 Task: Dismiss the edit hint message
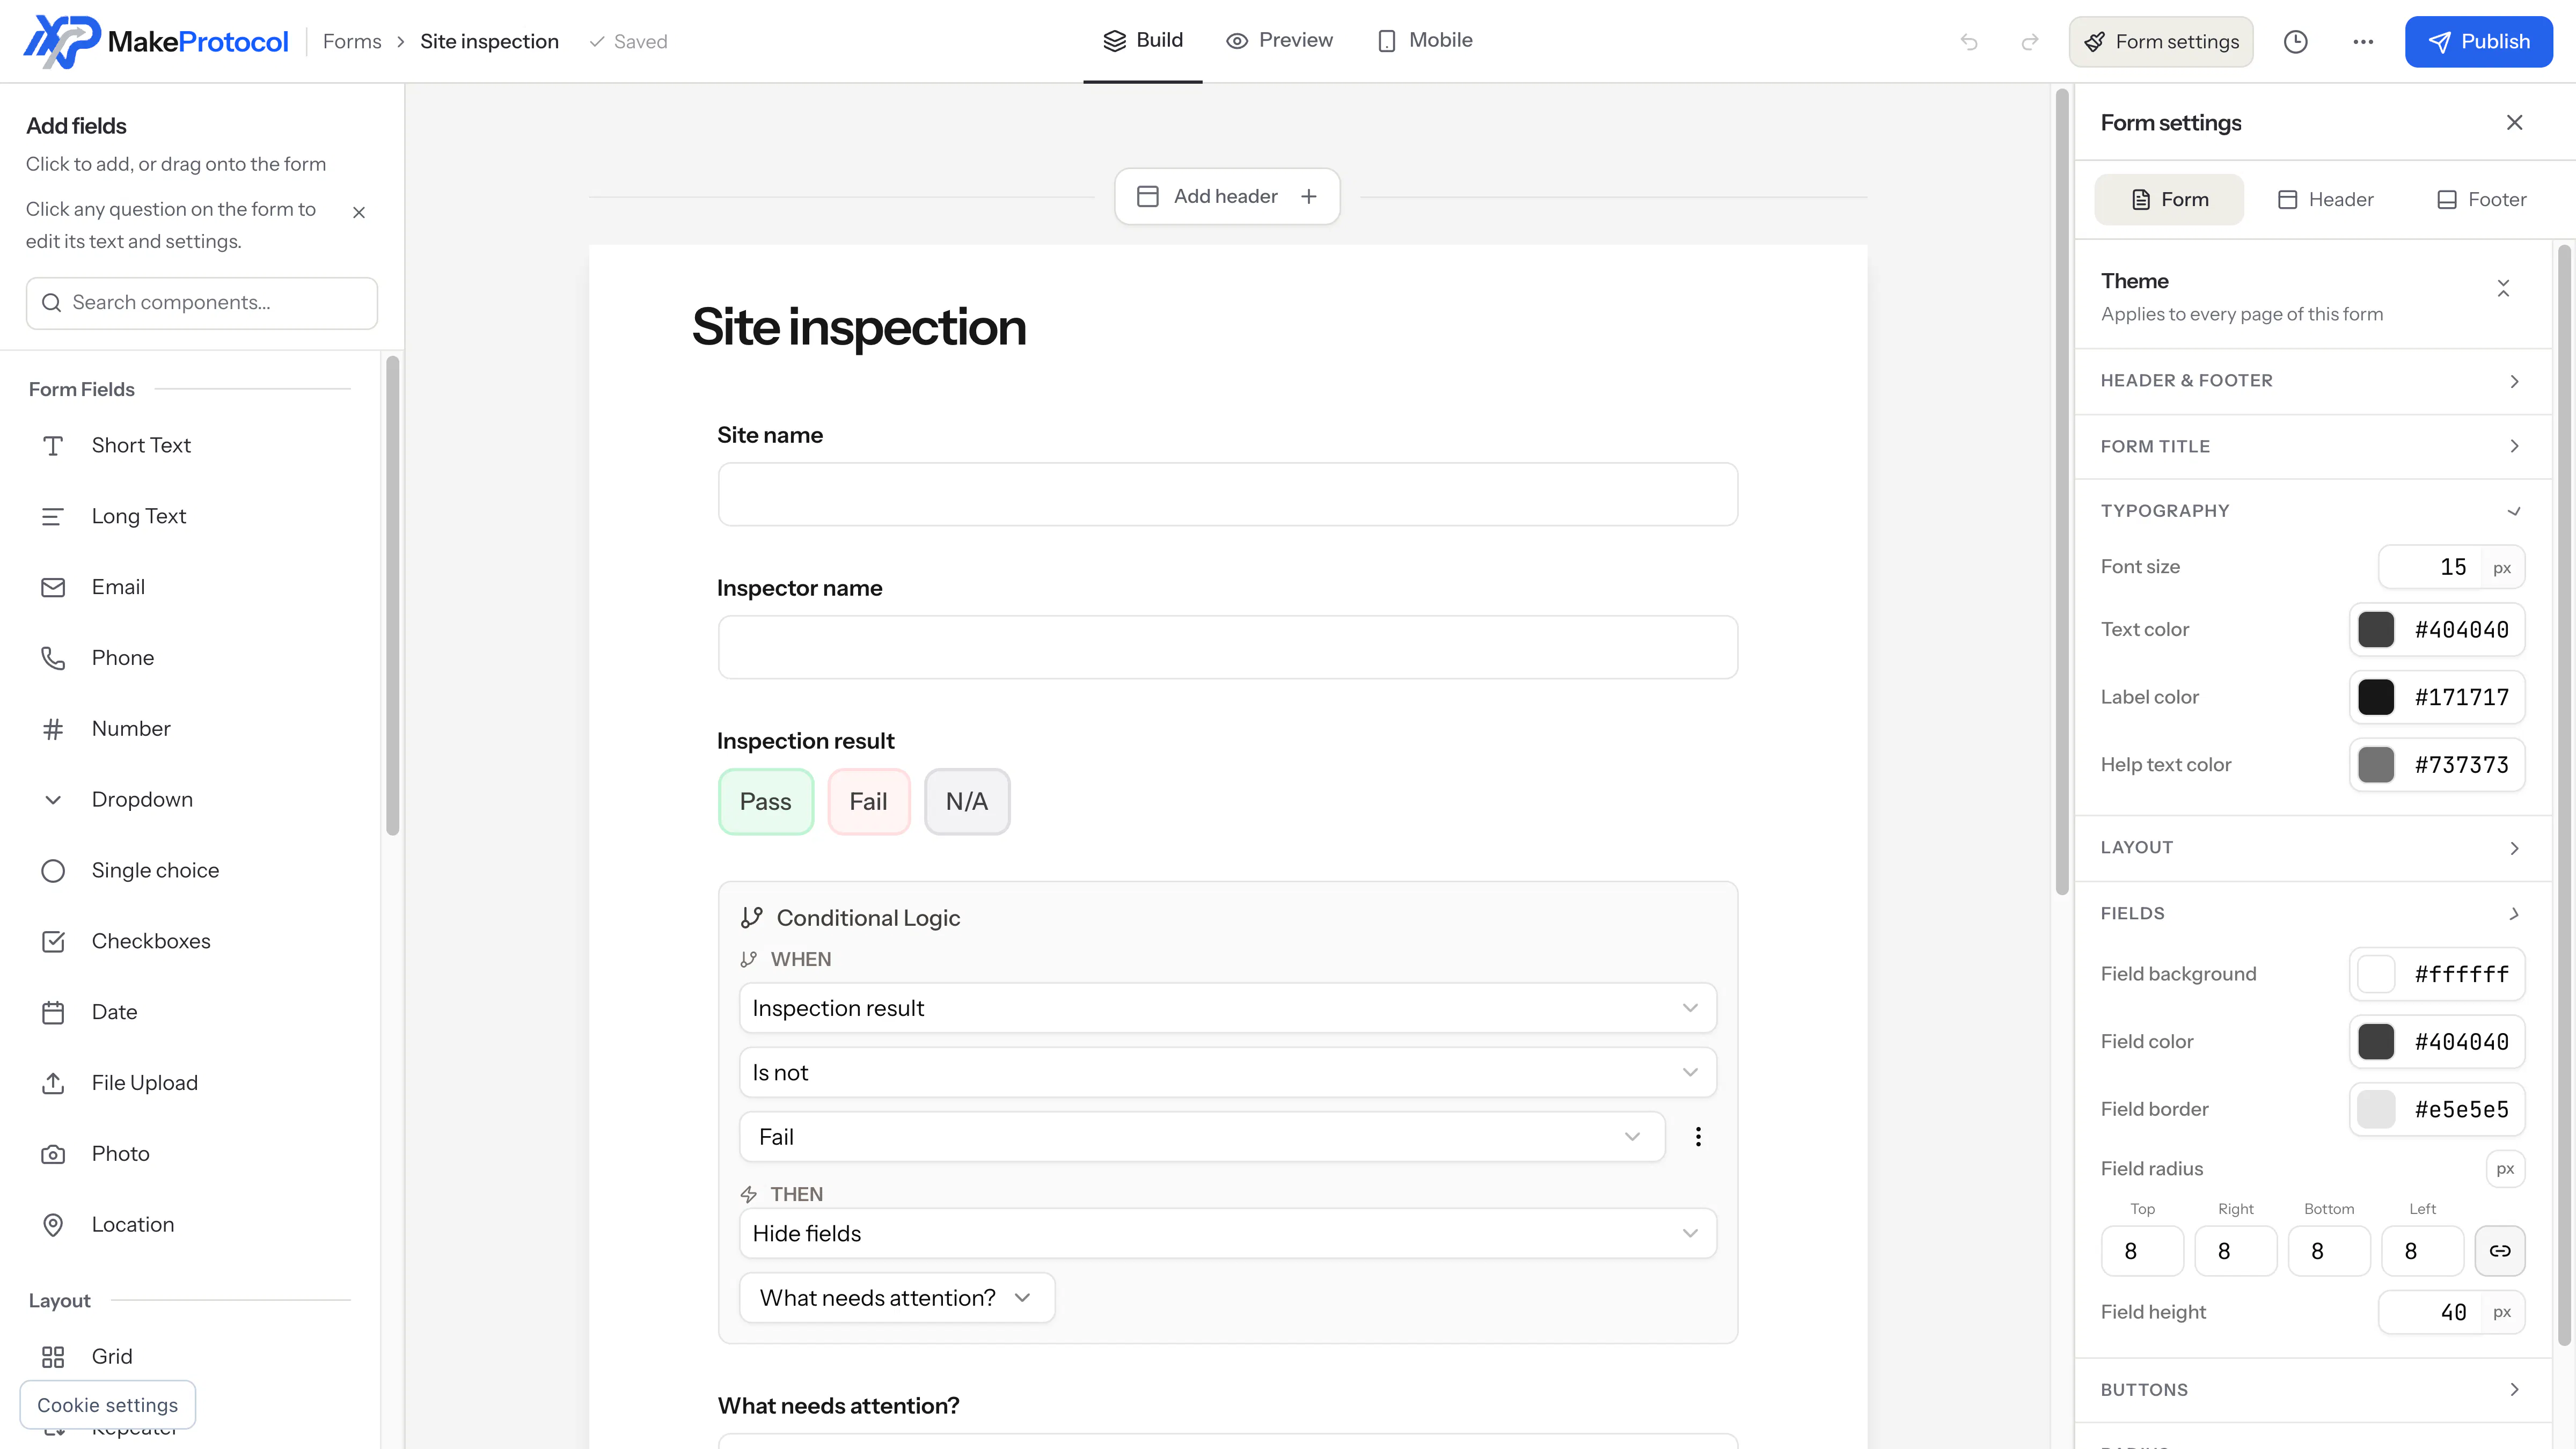[359, 212]
